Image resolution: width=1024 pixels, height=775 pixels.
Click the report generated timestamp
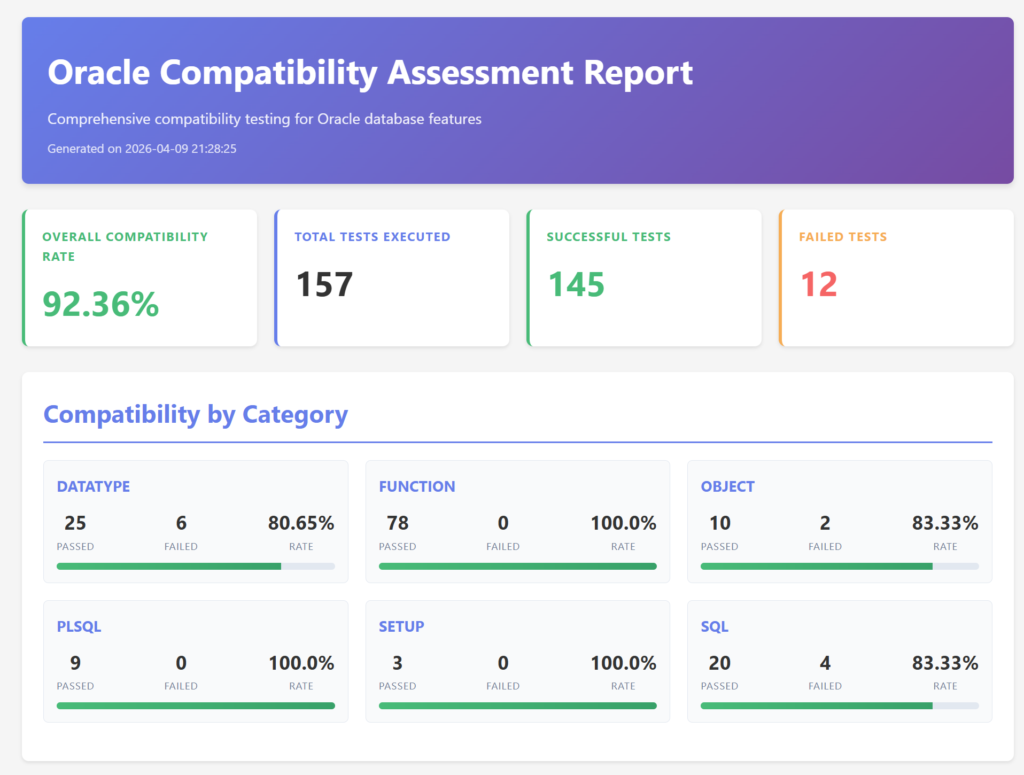[142, 149]
